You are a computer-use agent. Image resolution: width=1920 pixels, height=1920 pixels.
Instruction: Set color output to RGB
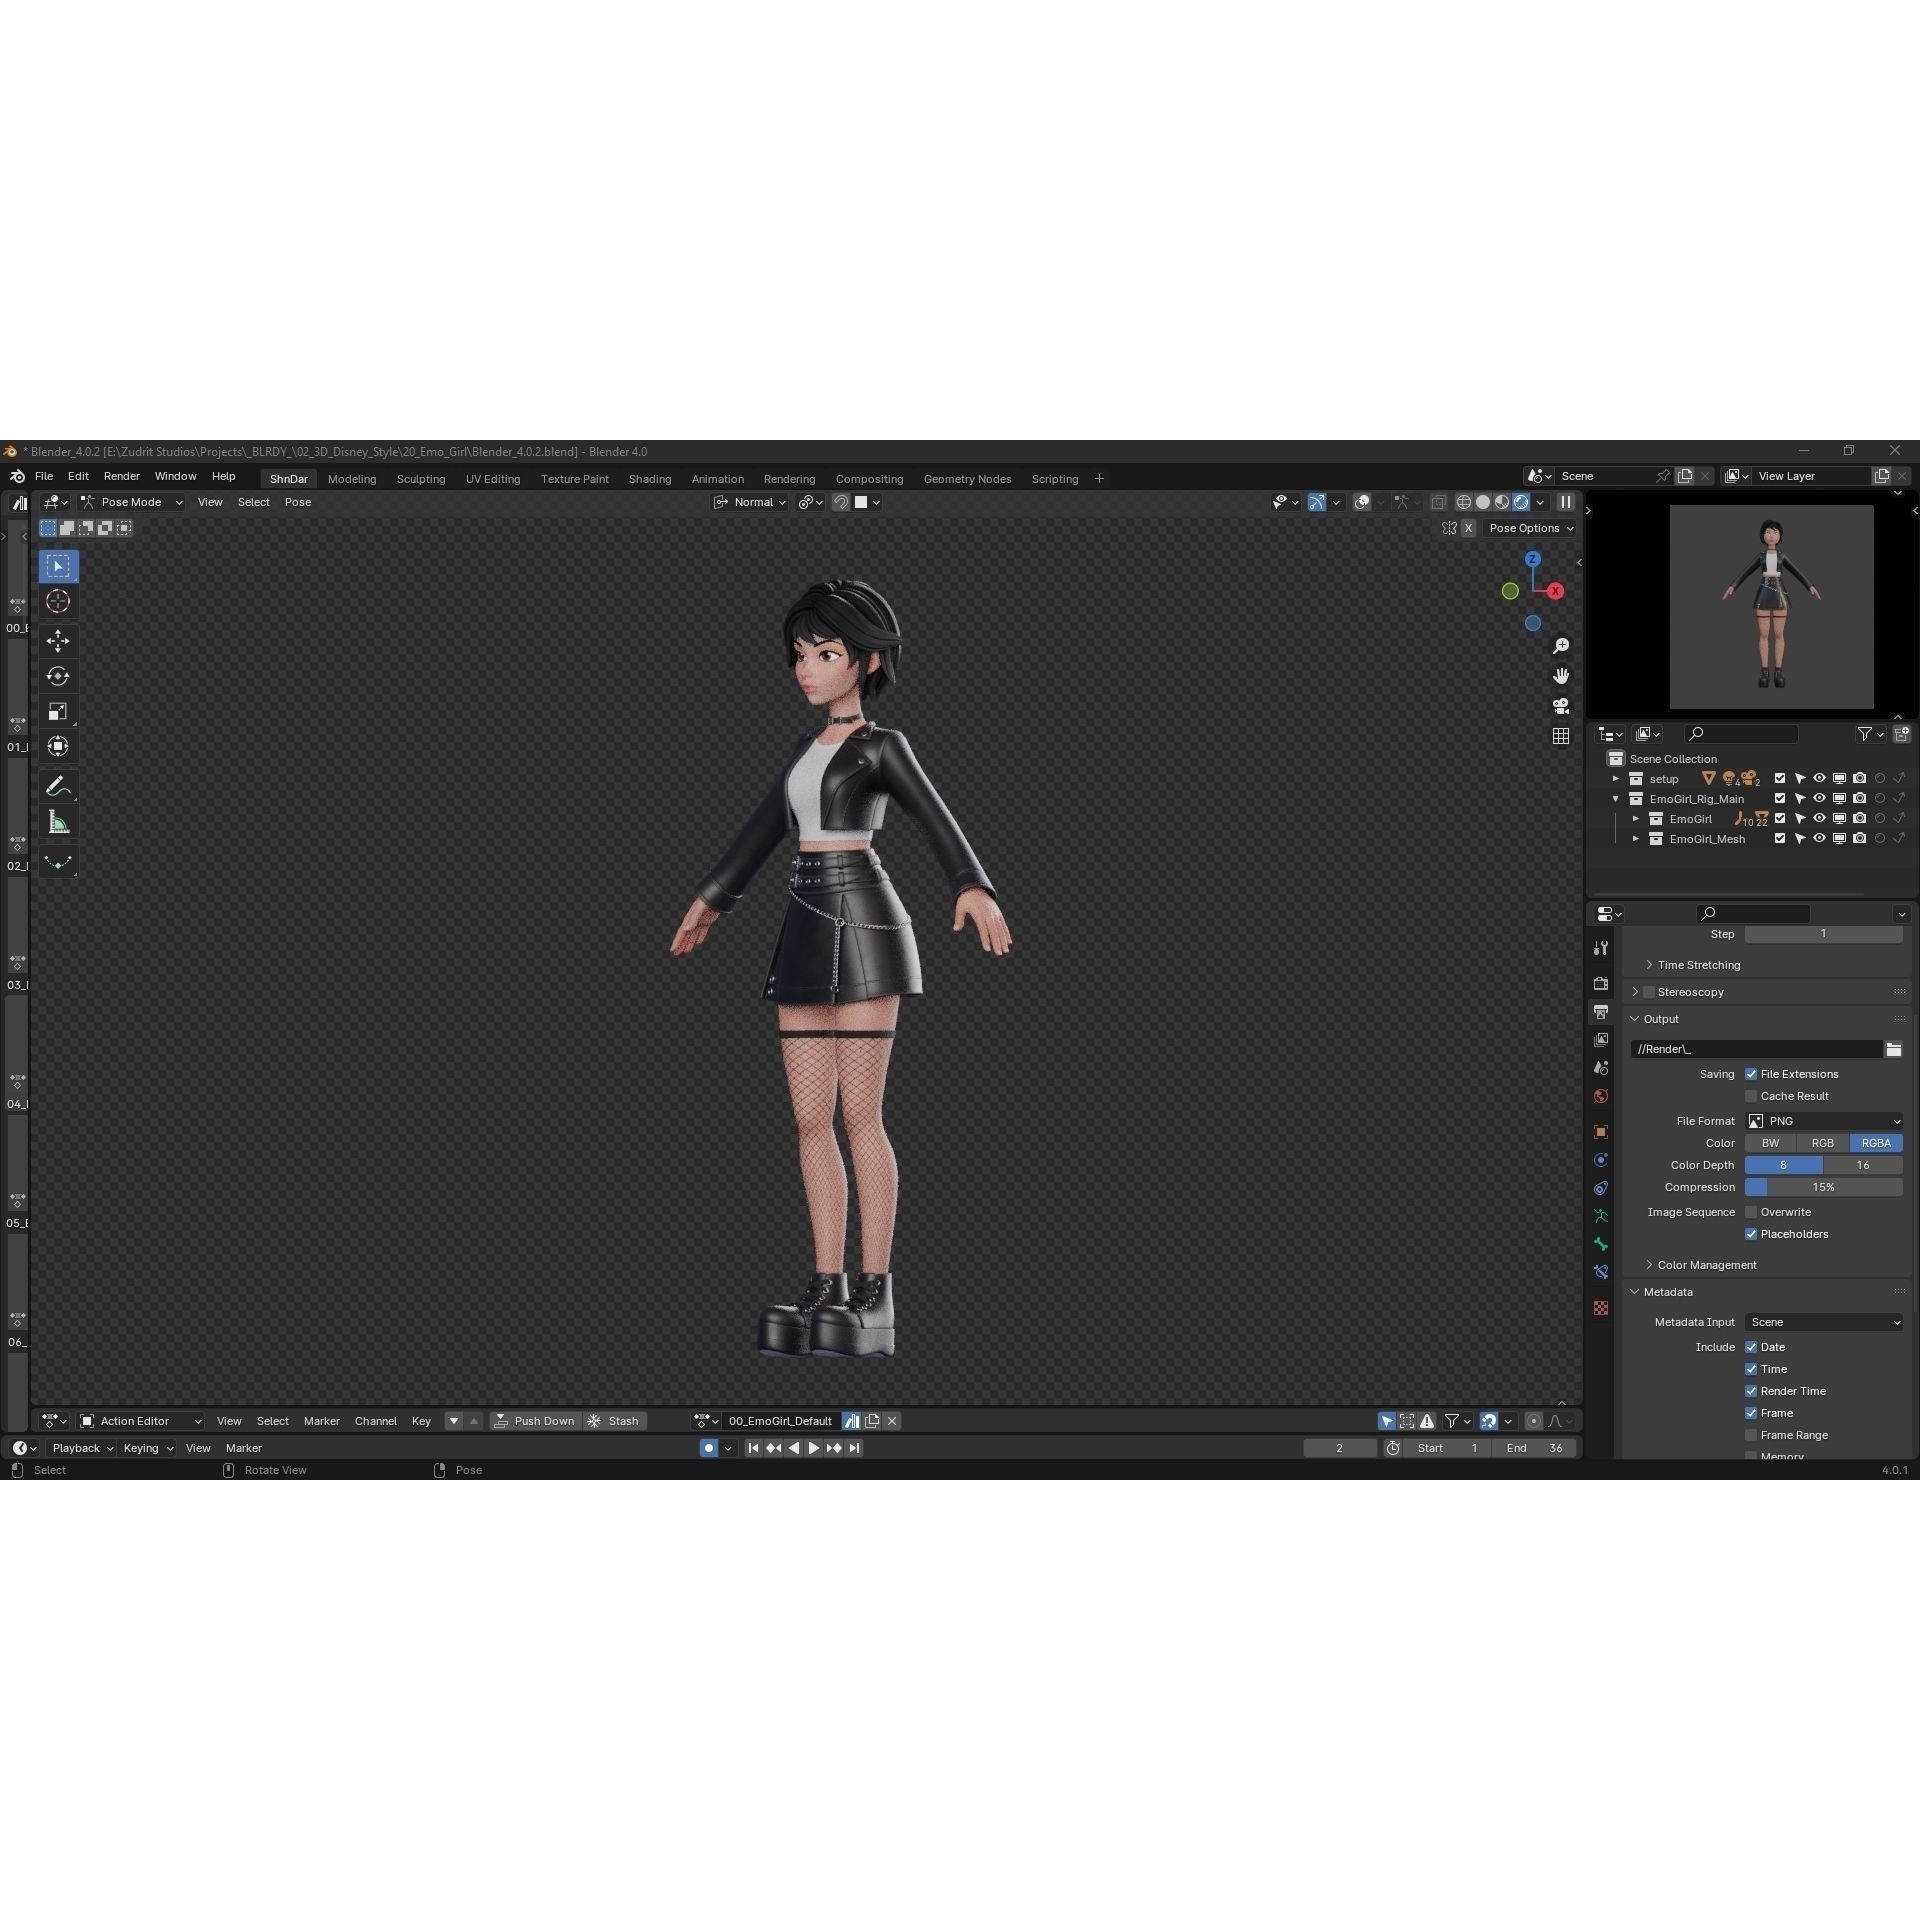point(1822,1143)
